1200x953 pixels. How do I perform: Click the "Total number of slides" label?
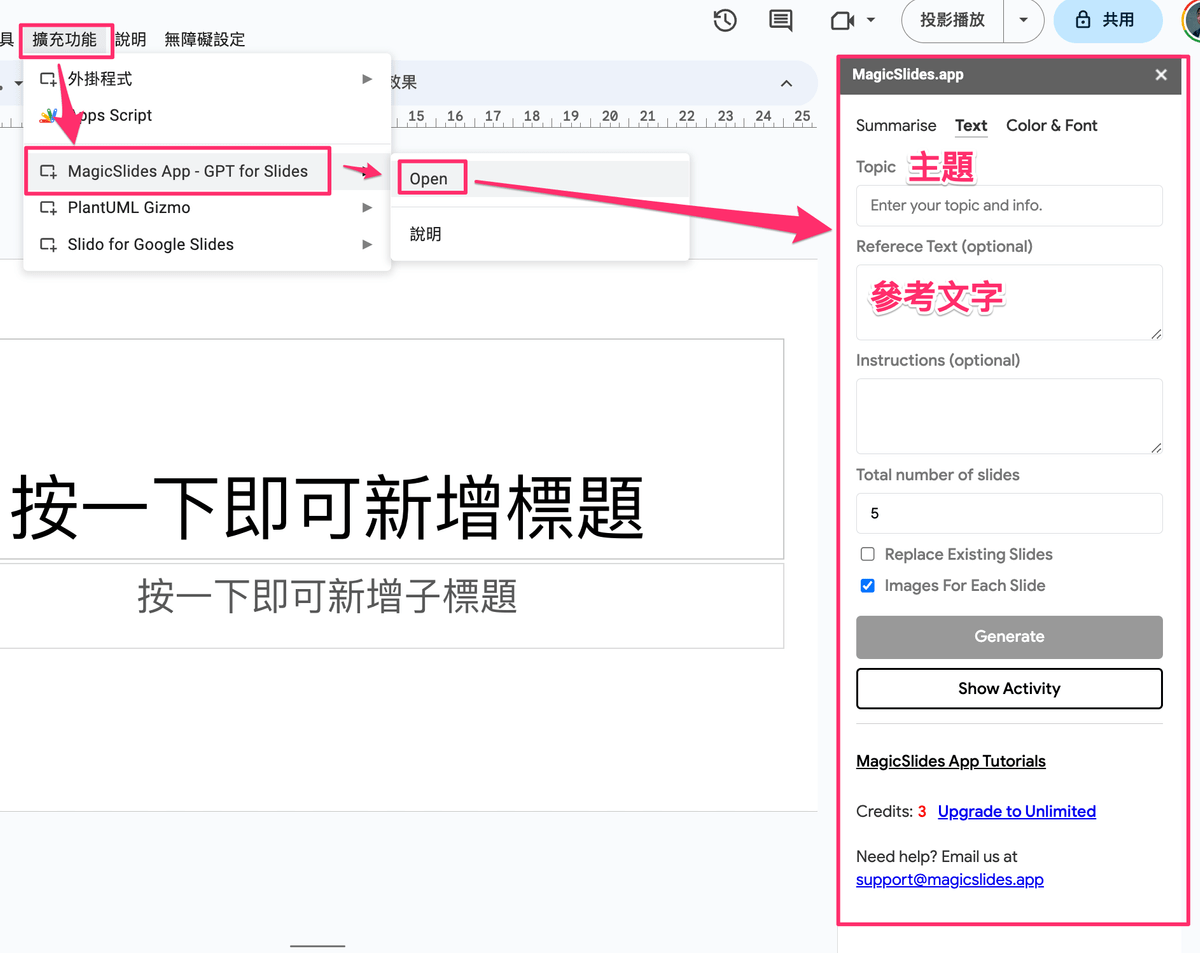point(938,475)
